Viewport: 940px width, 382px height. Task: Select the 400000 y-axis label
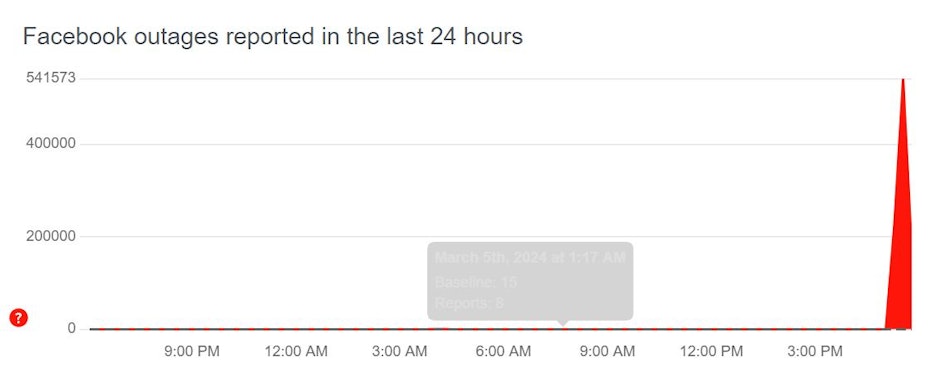[x=50, y=144]
